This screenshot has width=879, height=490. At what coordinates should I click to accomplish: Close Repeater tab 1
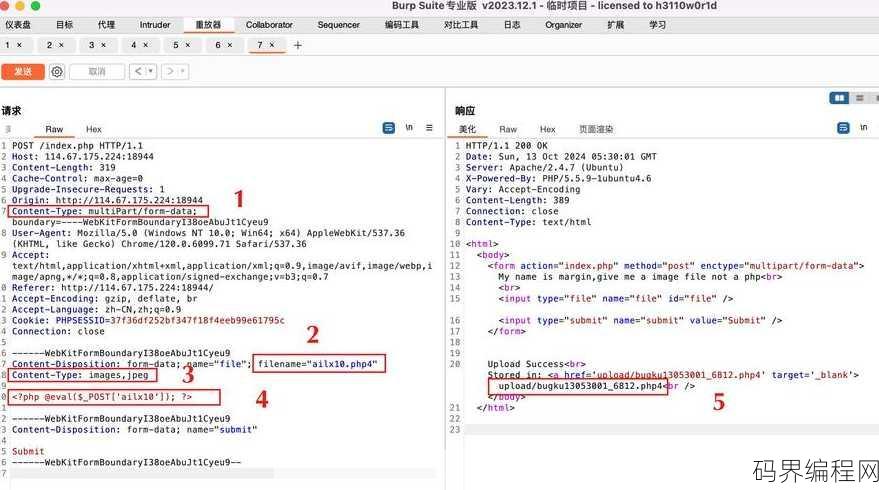coord(20,45)
